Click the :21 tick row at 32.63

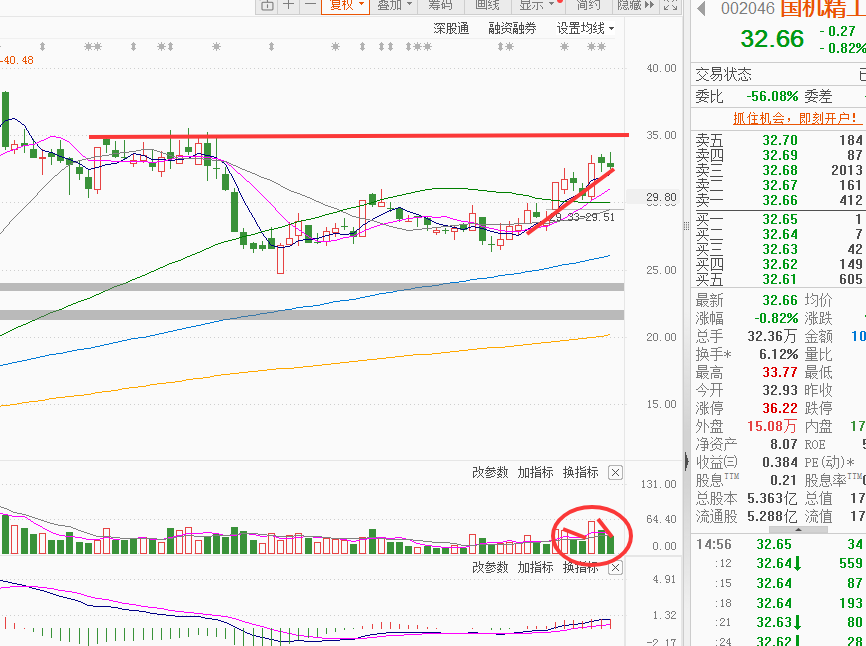[779, 622]
